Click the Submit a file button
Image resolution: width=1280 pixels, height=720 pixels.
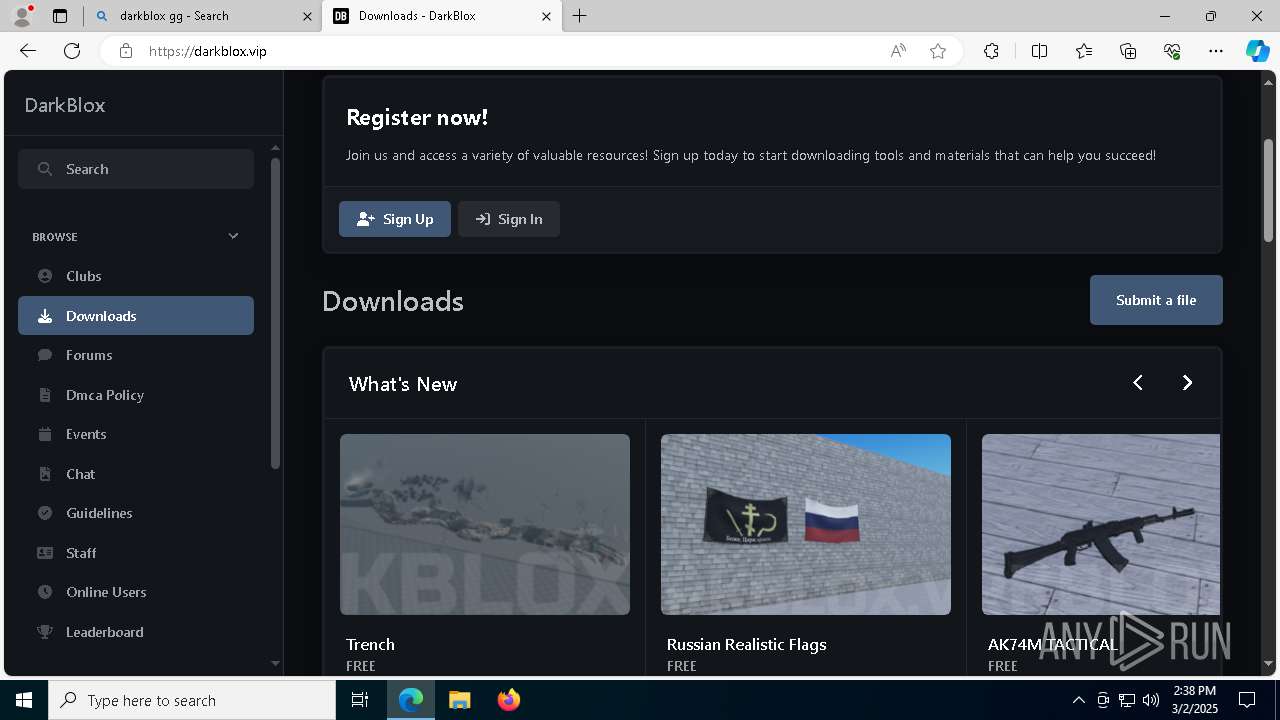click(1156, 300)
